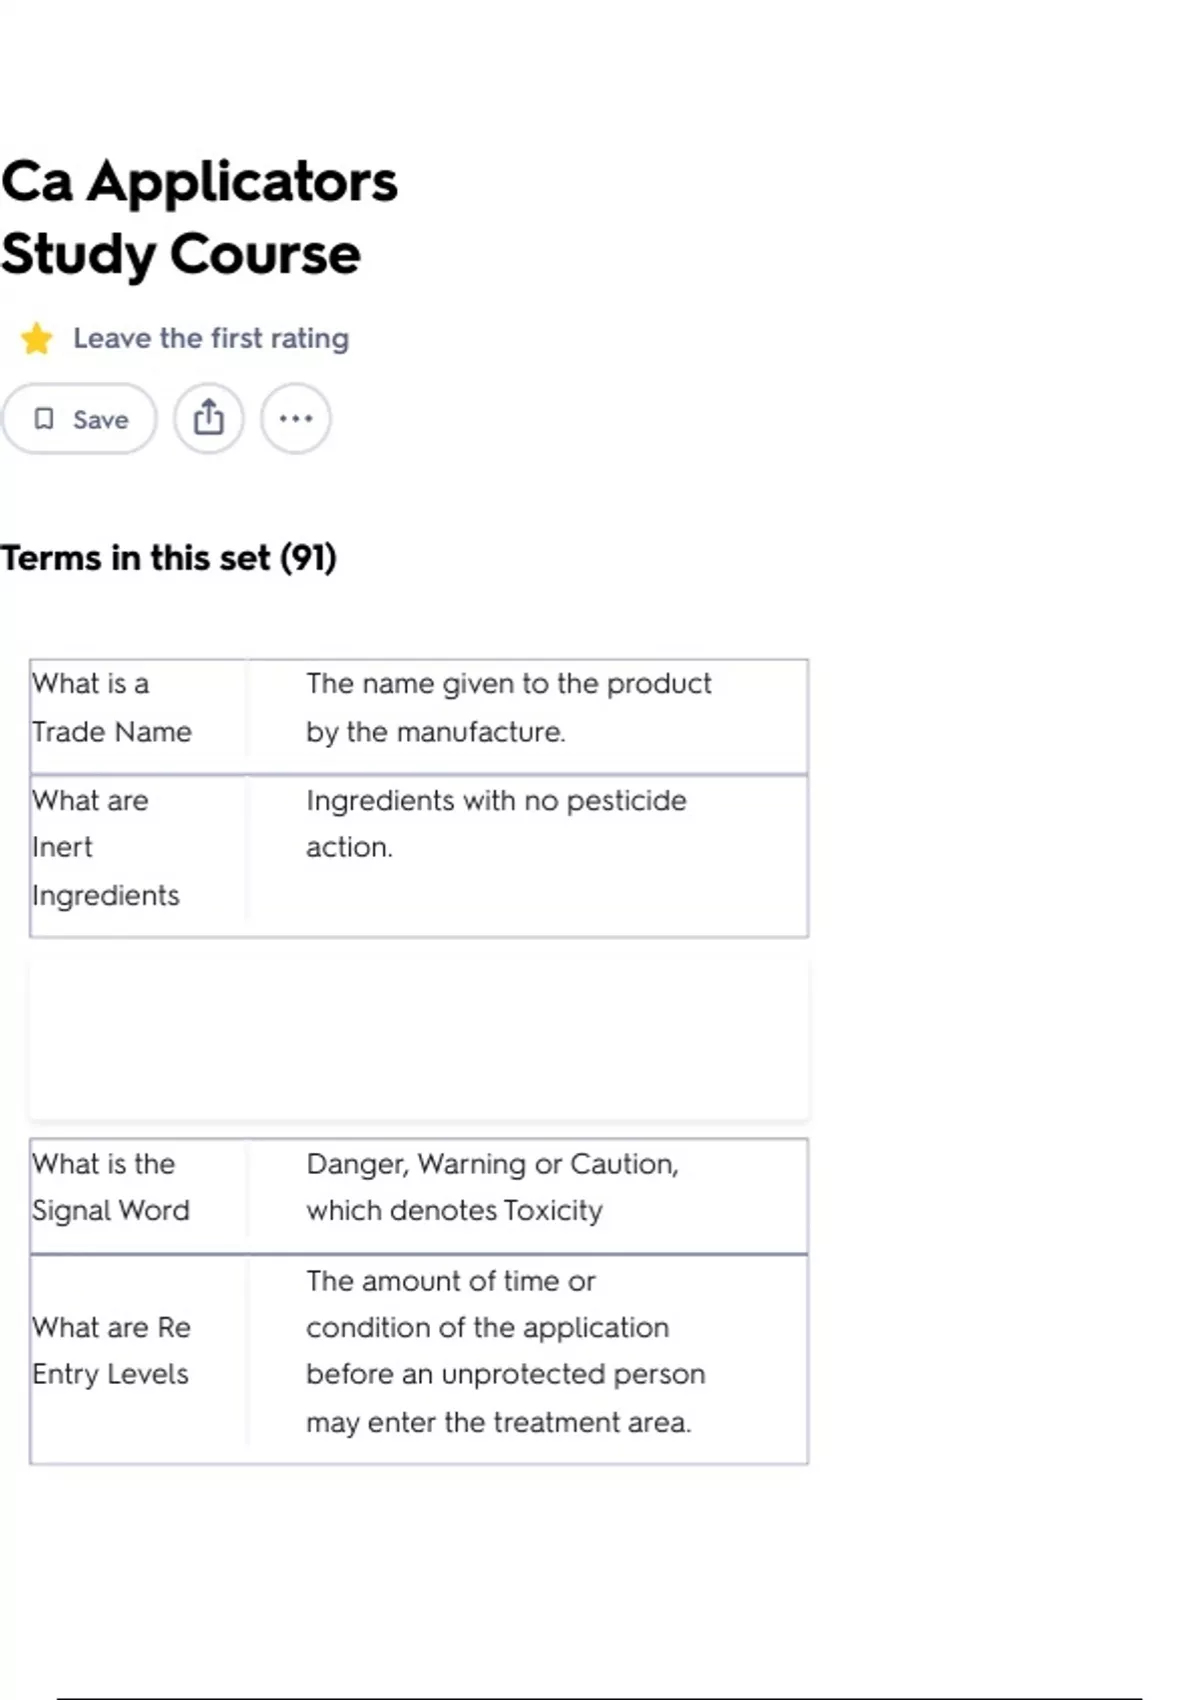
Task: Click the 'Leave the first rating' link
Action: tap(211, 338)
